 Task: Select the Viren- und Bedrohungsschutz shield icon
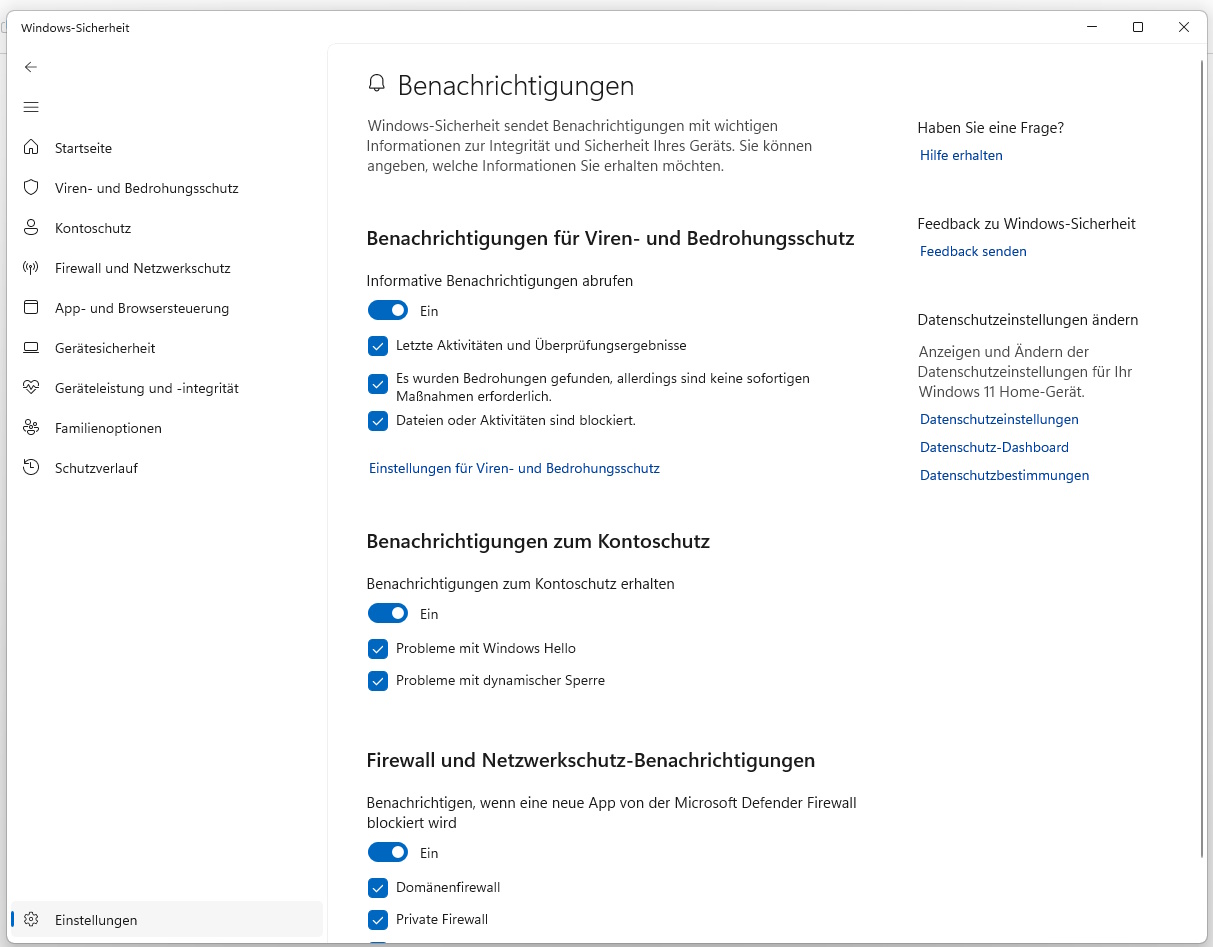click(x=30, y=187)
